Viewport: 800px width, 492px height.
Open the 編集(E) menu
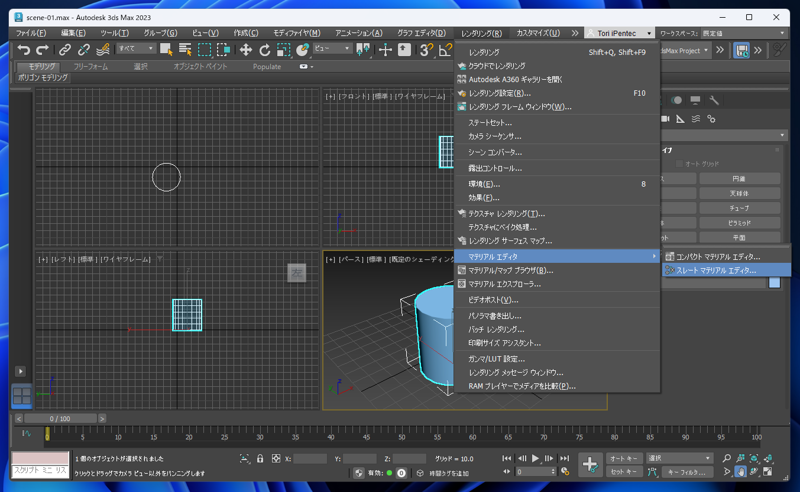pos(73,33)
